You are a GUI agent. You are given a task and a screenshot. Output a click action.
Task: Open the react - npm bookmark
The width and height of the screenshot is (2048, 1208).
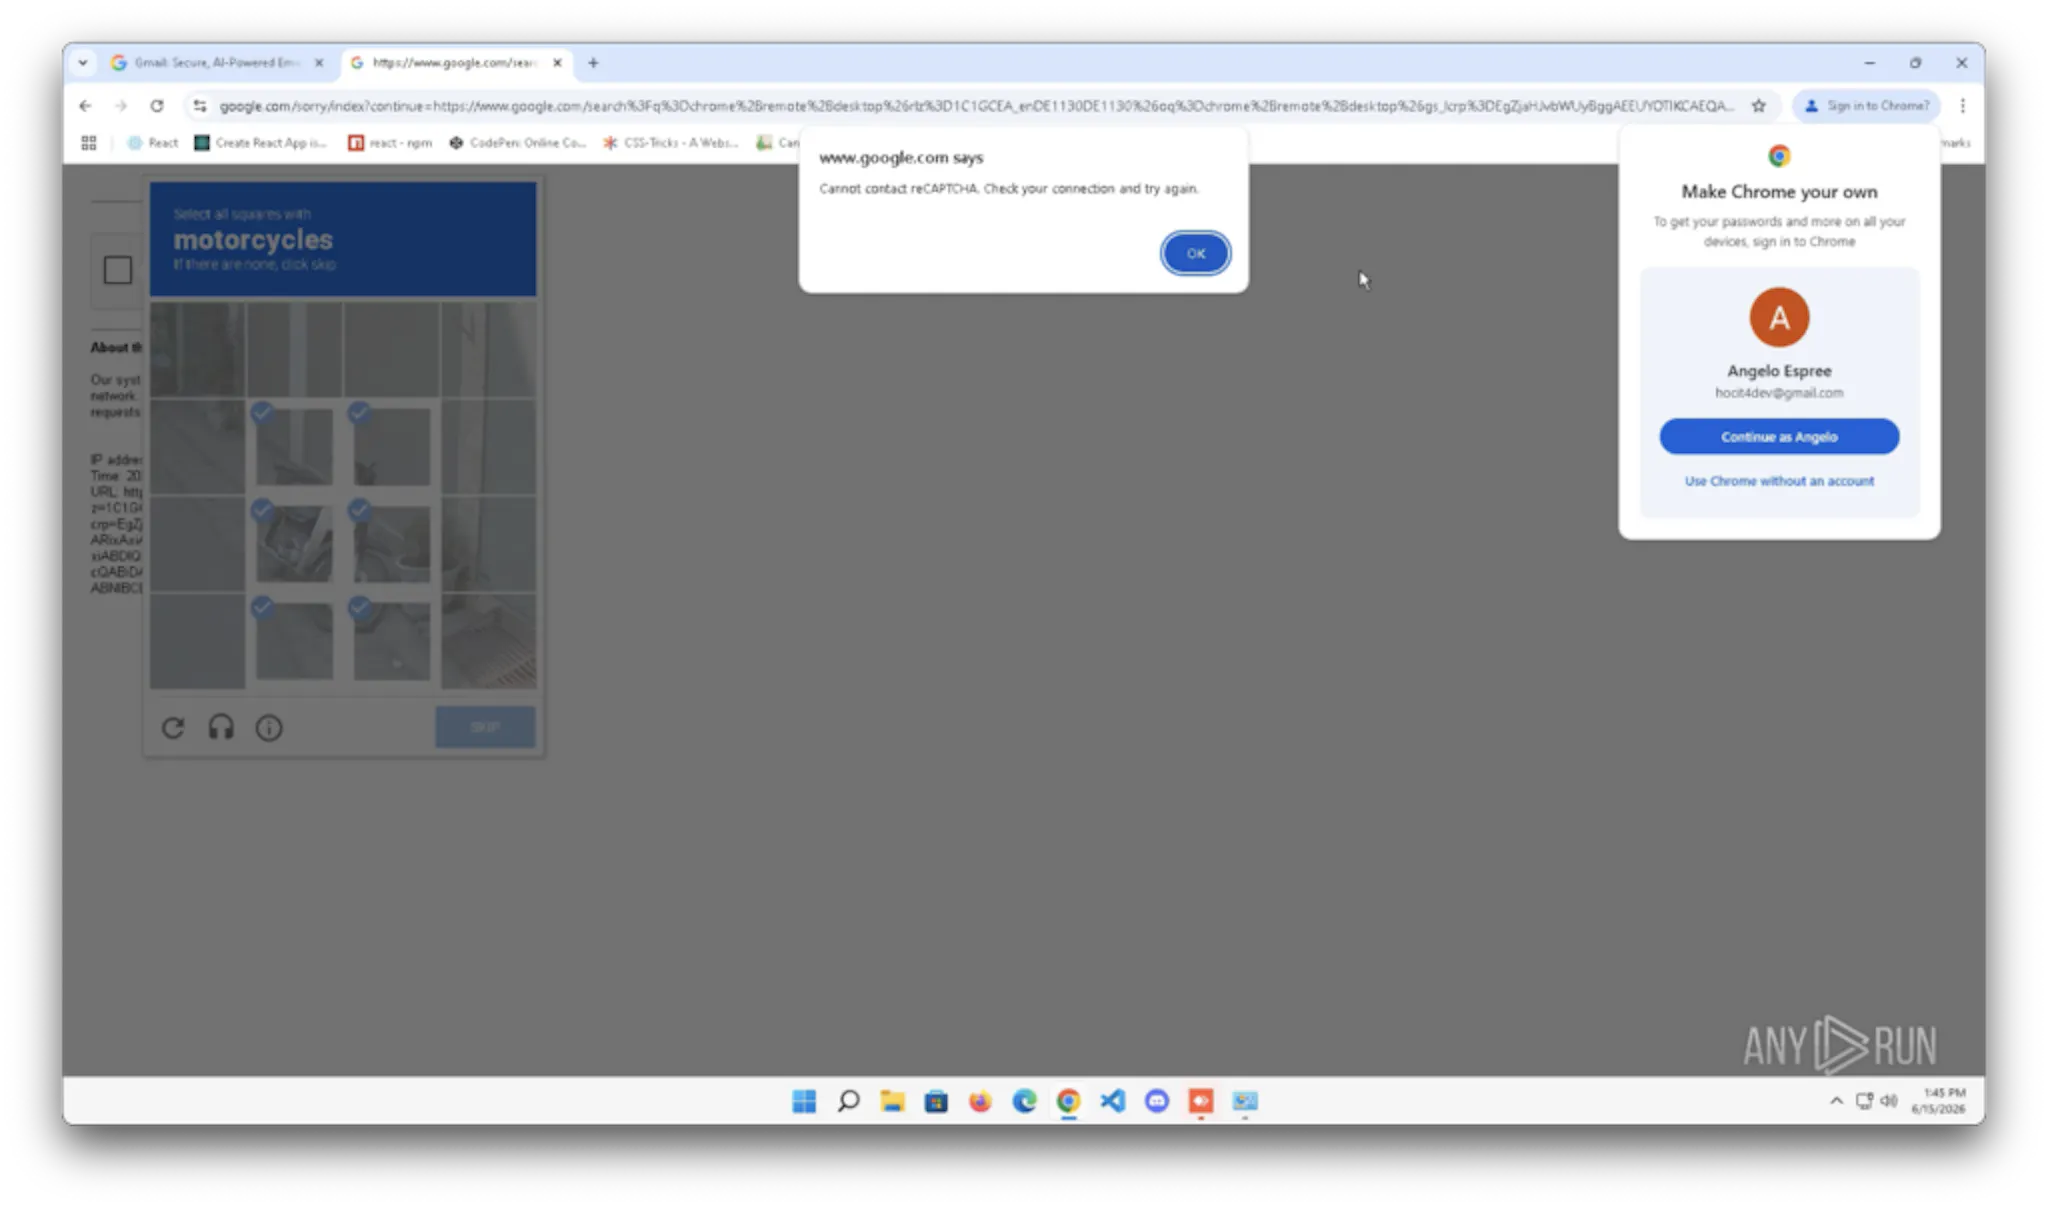coord(389,142)
